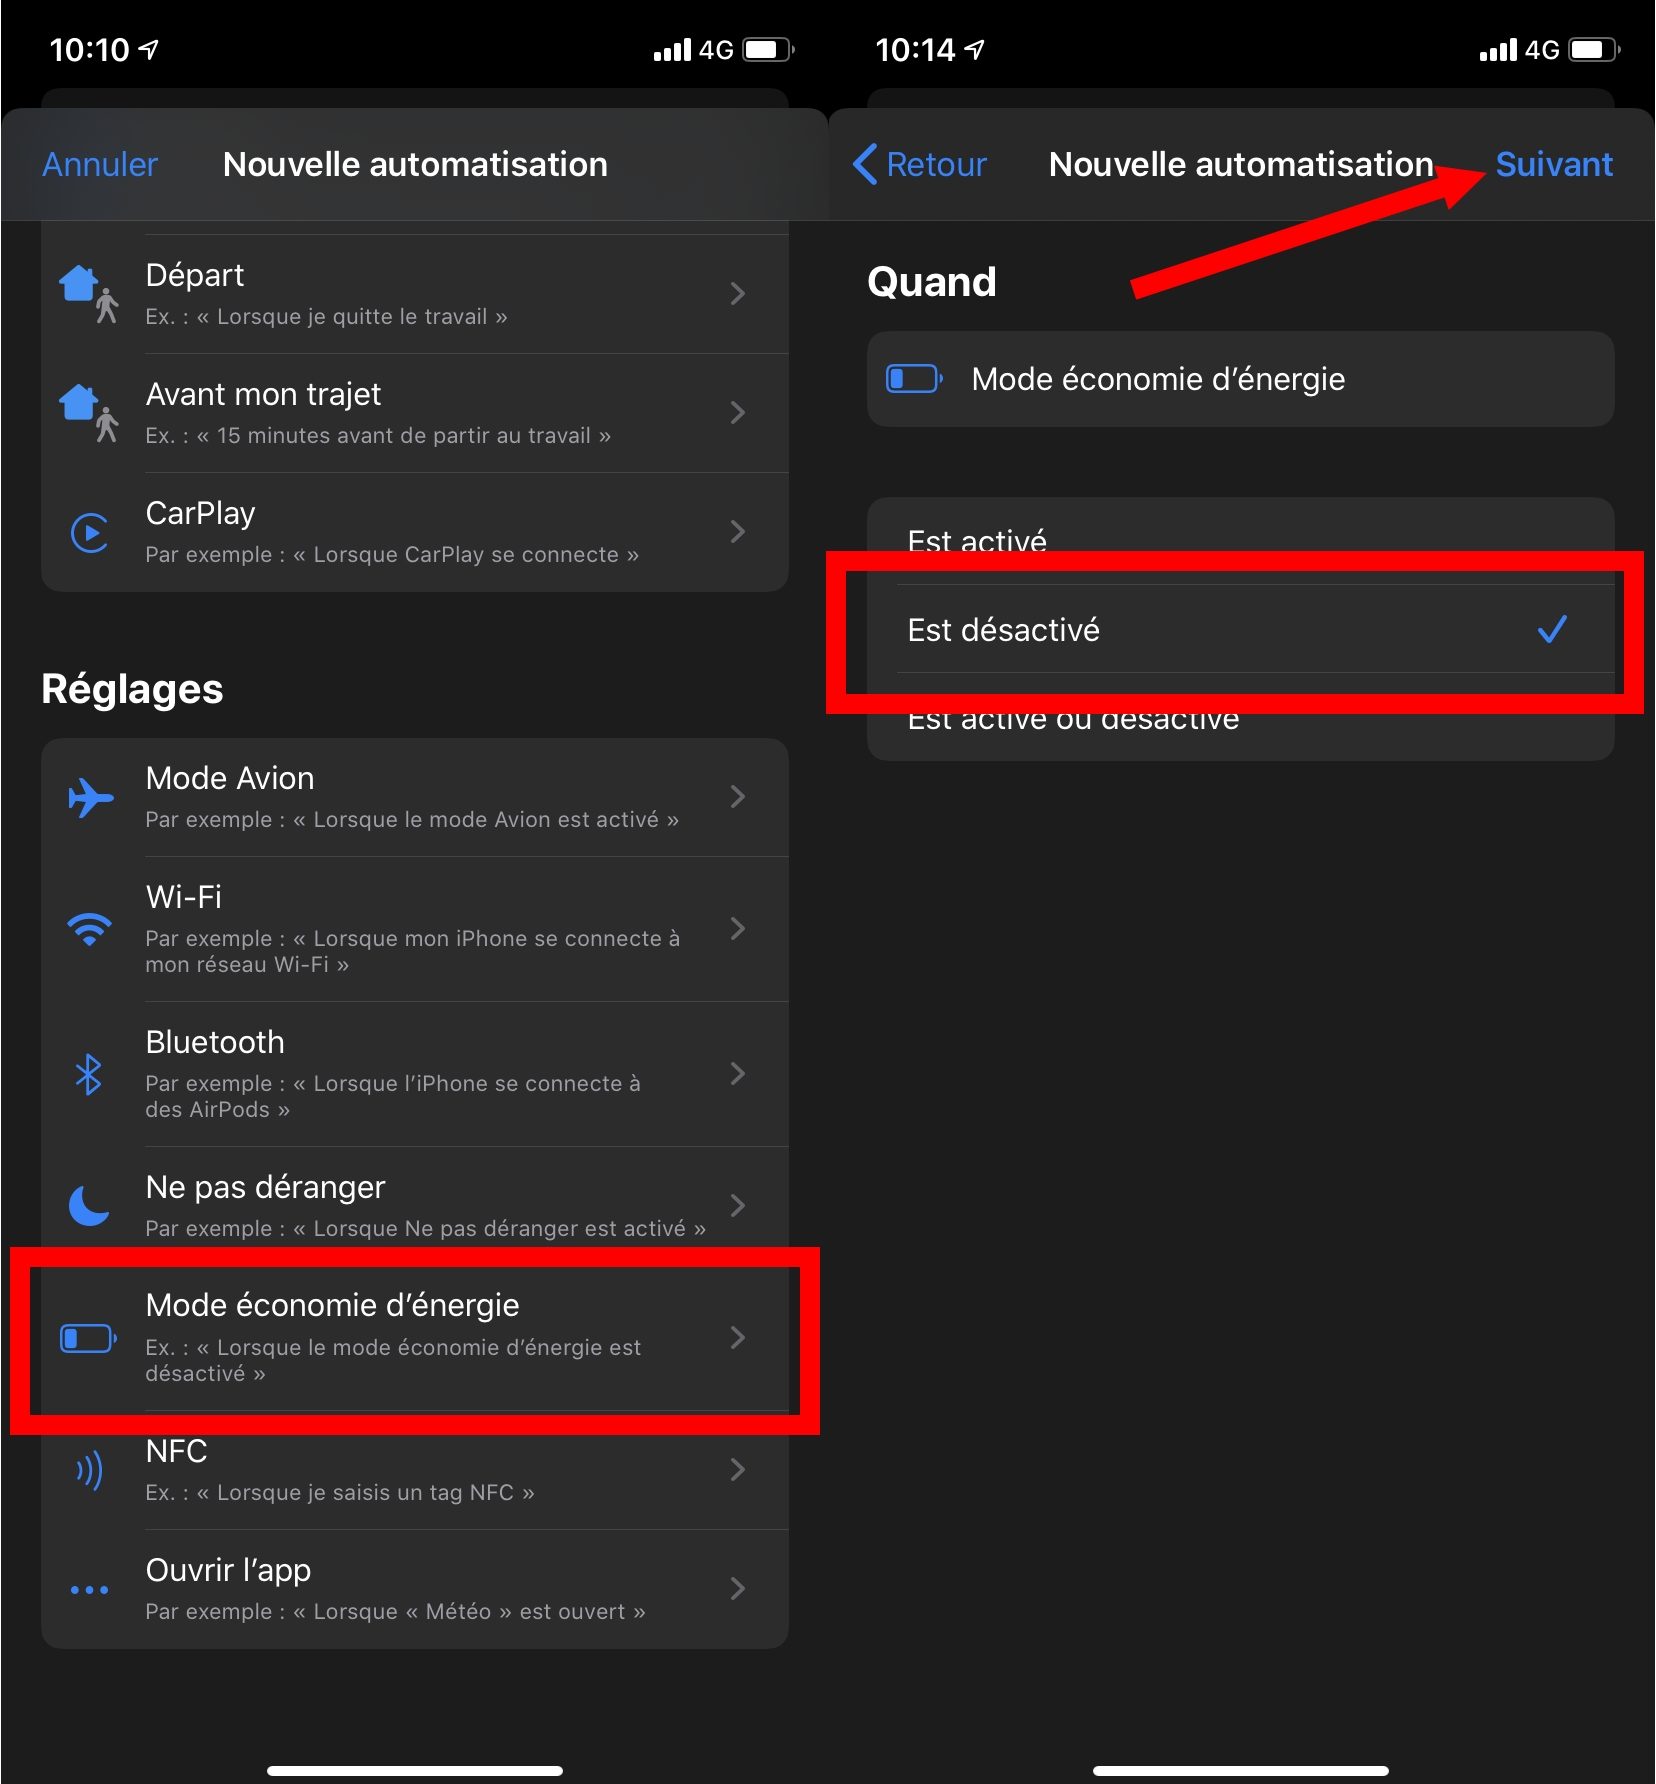Tap the Bluetooth symbol icon

[89, 1074]
